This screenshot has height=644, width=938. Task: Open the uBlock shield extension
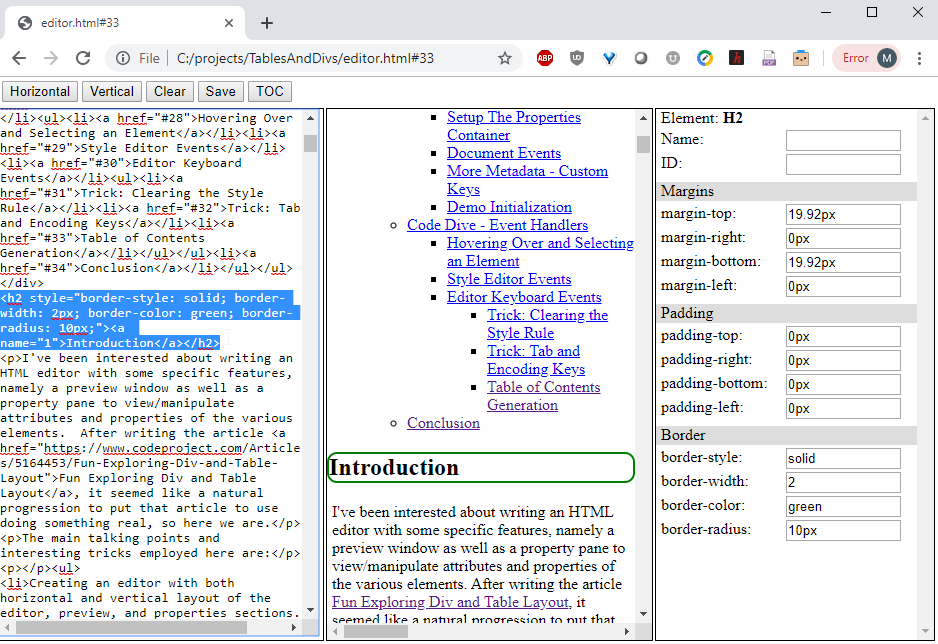(x=577, y=58)
